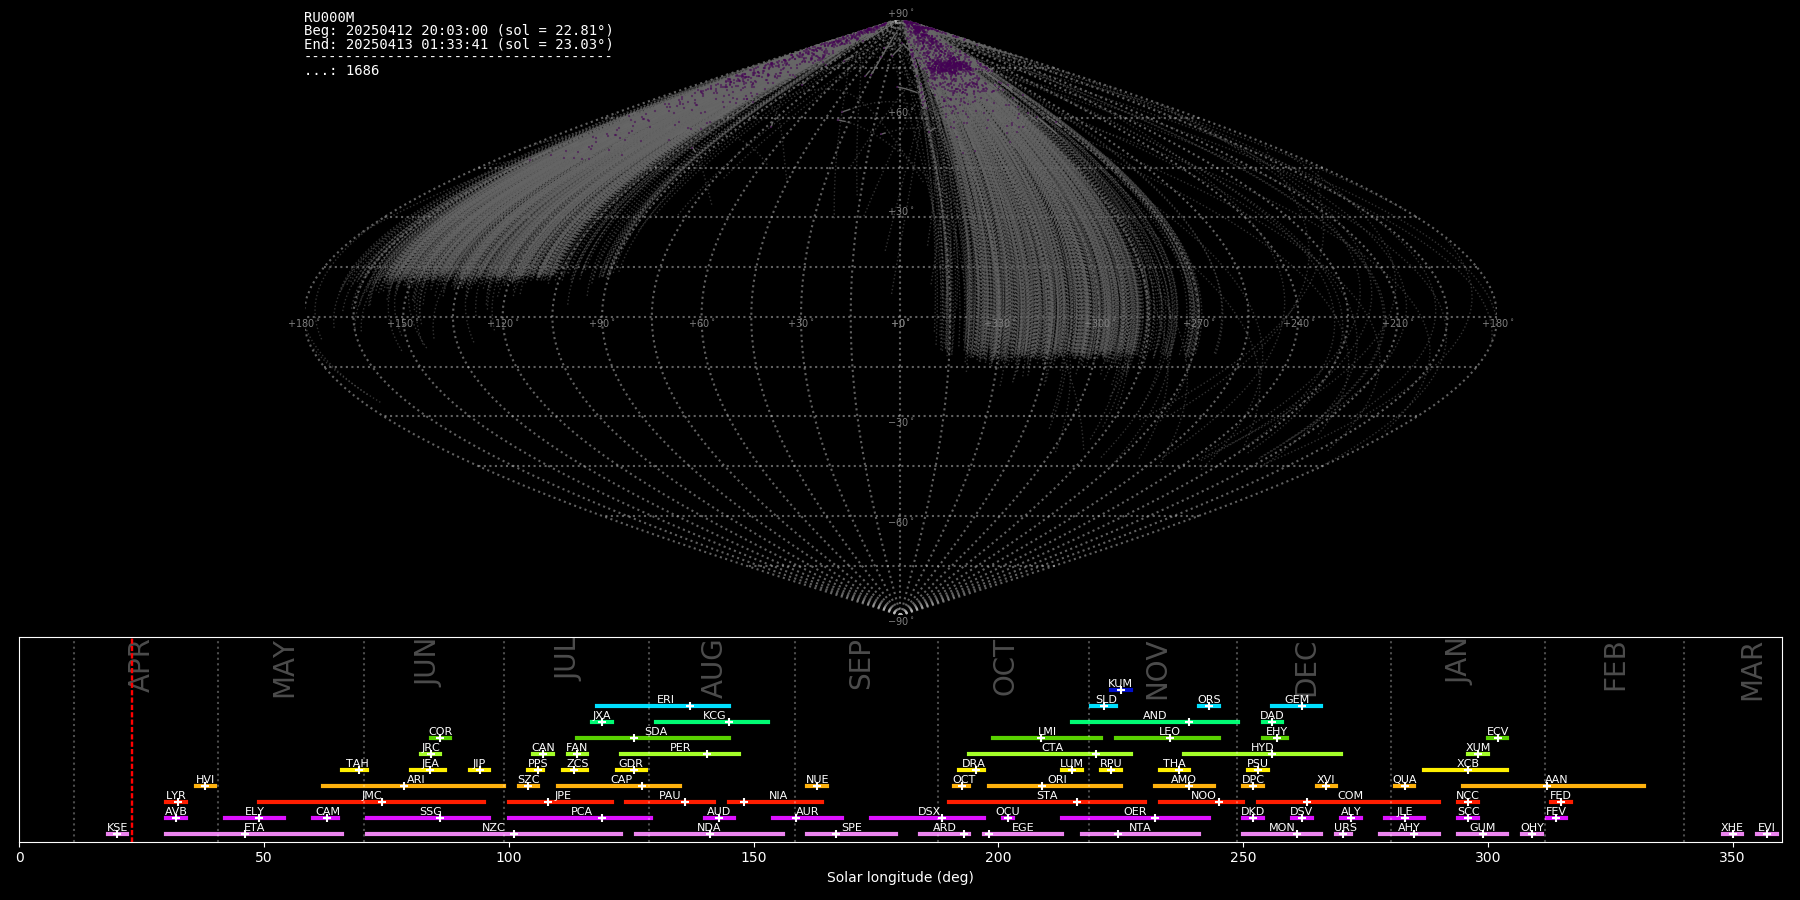Click the FED shower label
The height and width of the screenshot is (900, 1800).
pyautogui.click(x=1560, y=795)
